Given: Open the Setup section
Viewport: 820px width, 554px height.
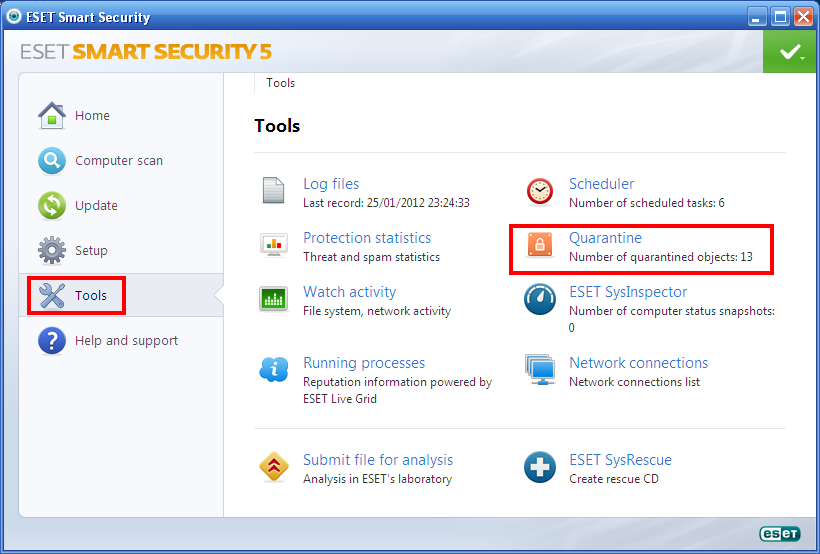Looking at the screenshot, I should coord(91,251).
